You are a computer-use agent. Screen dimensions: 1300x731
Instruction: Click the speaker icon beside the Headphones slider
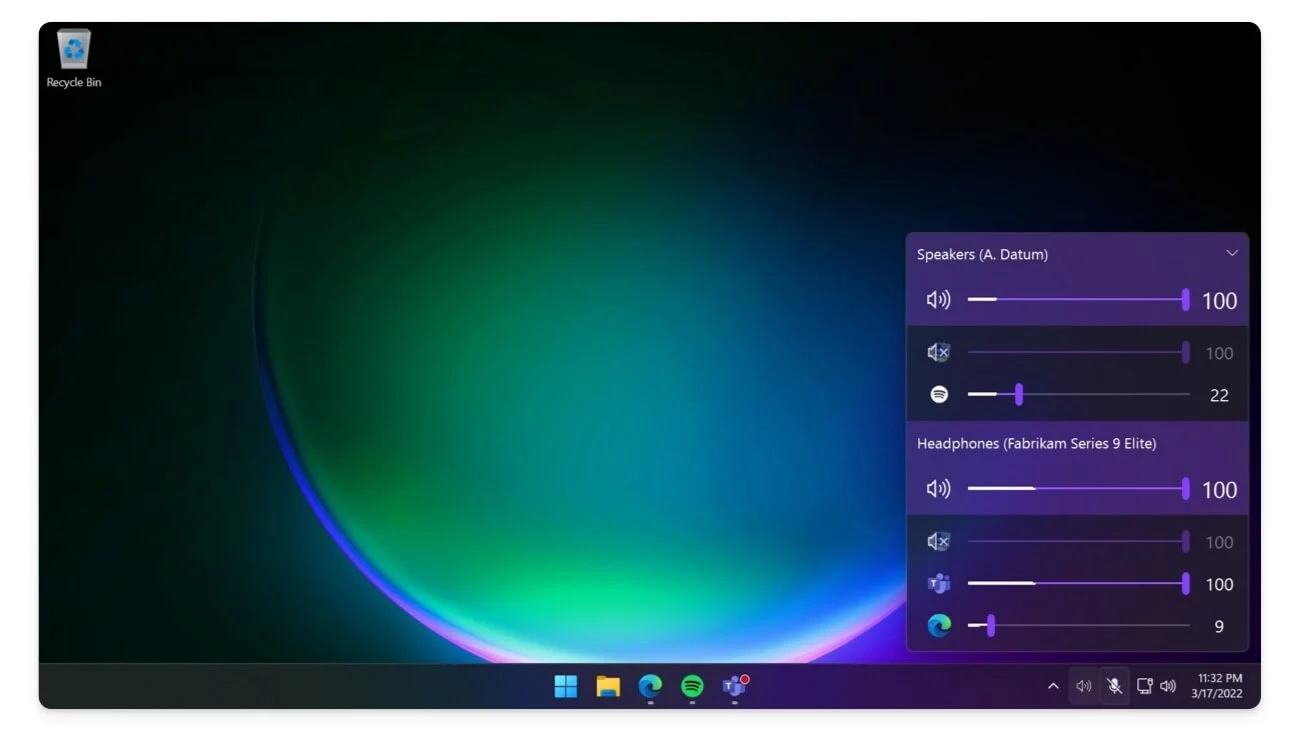tap(938, 489)
